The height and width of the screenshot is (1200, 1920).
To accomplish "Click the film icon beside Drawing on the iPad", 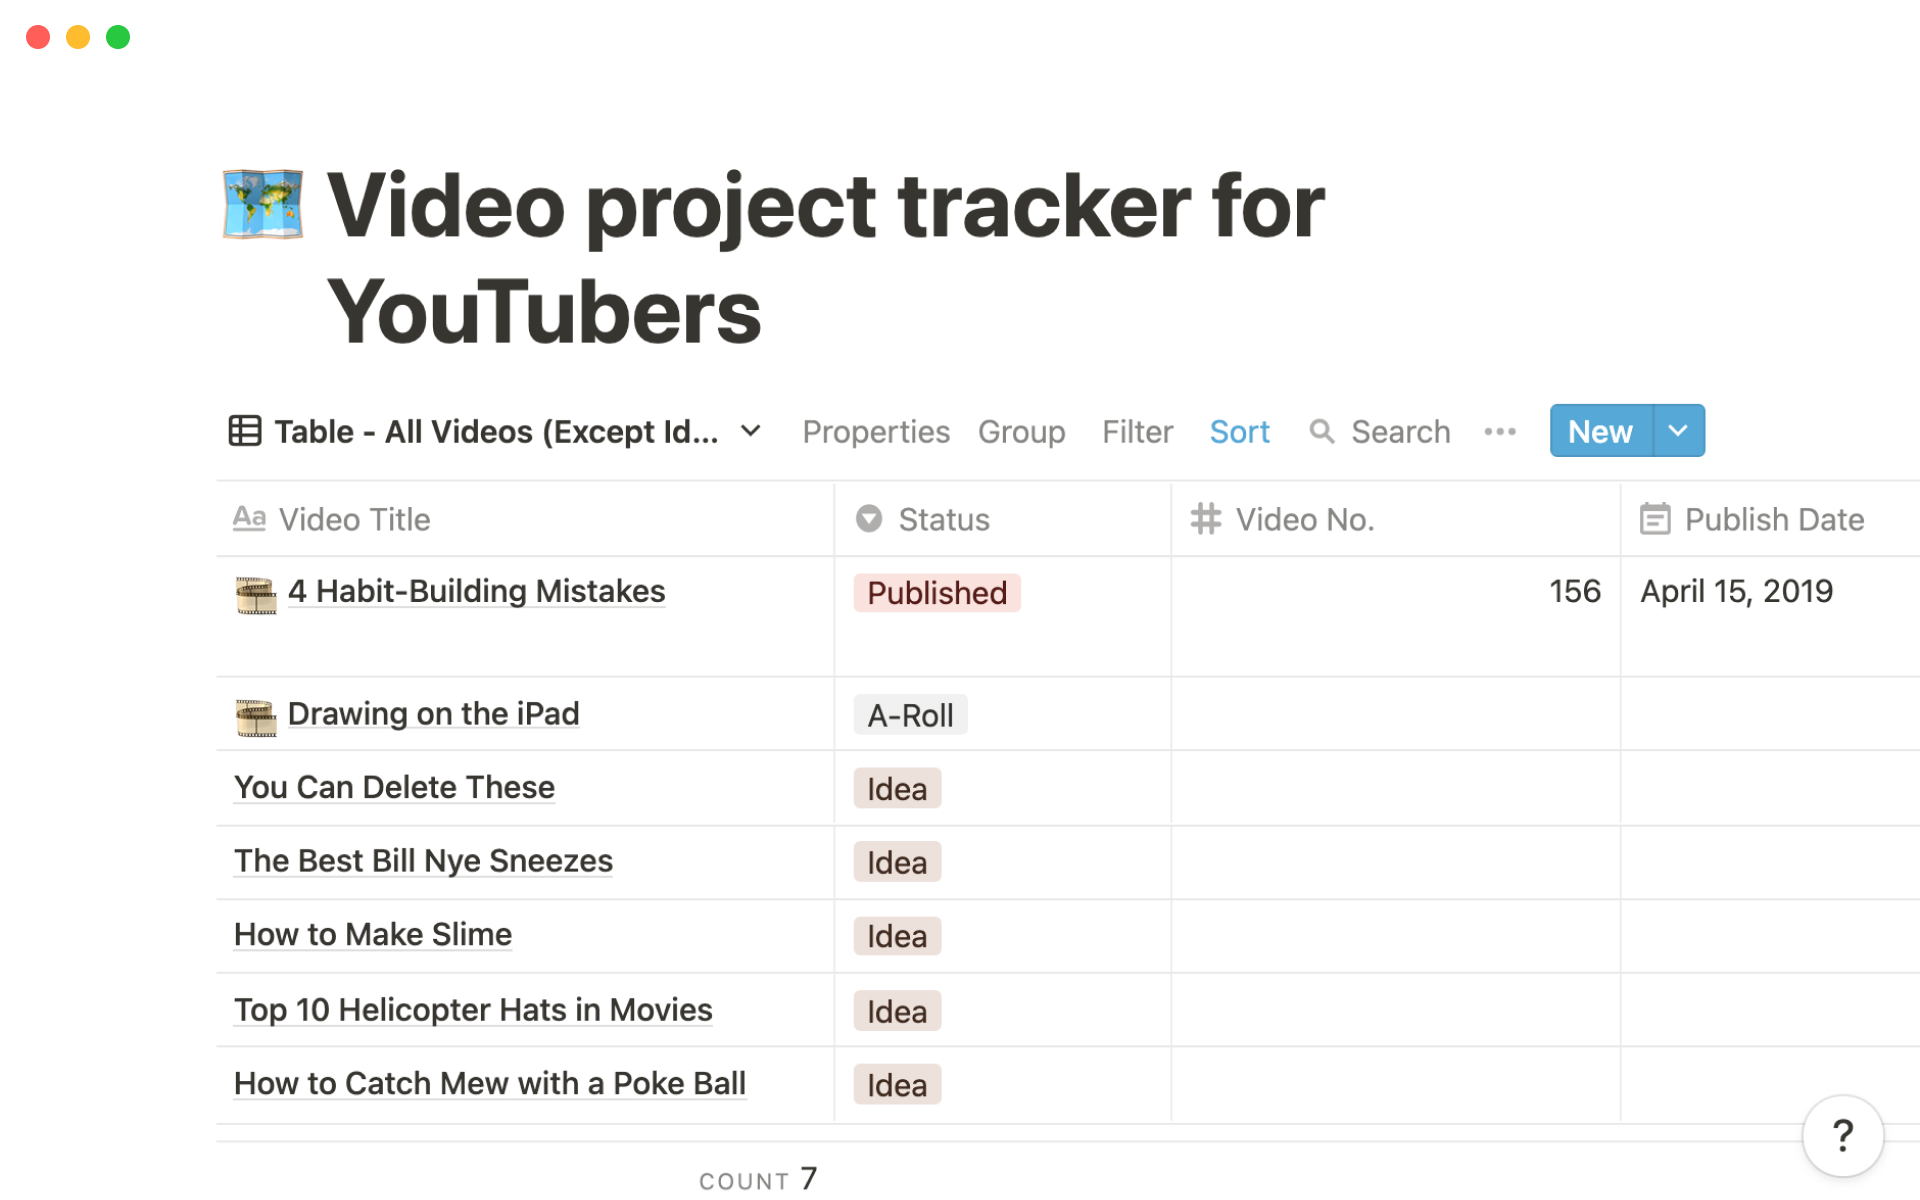I will click(x=256, y=717).
